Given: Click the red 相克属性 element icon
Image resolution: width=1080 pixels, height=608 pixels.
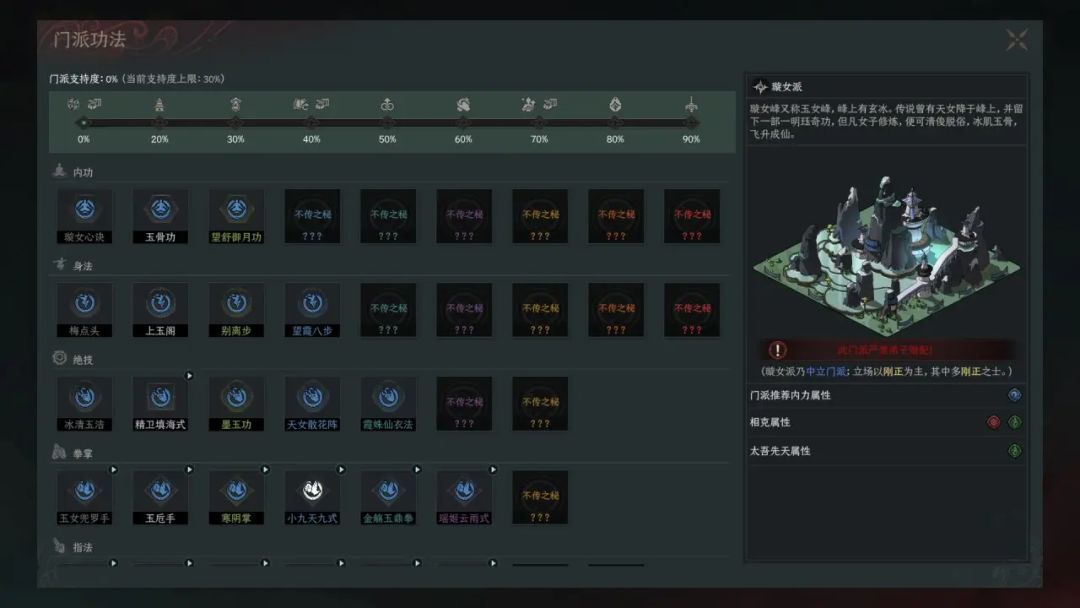Looking at the screenshot, I should (x=993, y=422).
